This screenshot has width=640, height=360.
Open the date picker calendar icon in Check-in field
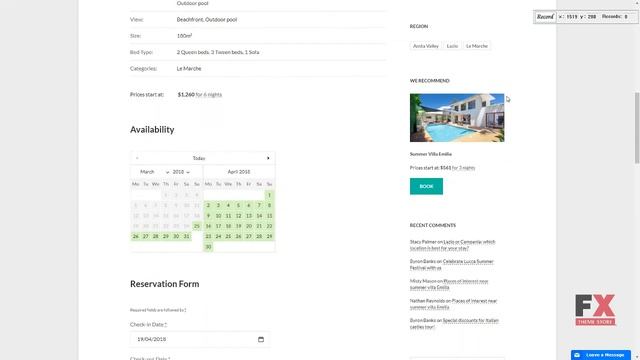click(261, 339)
